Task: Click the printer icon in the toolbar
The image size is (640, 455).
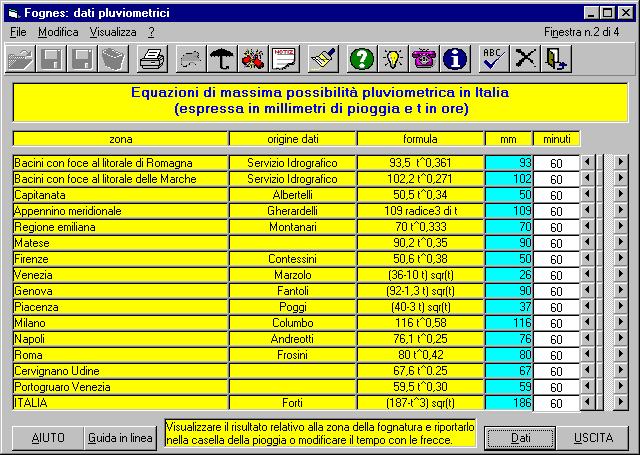Action: pos(152,59)
